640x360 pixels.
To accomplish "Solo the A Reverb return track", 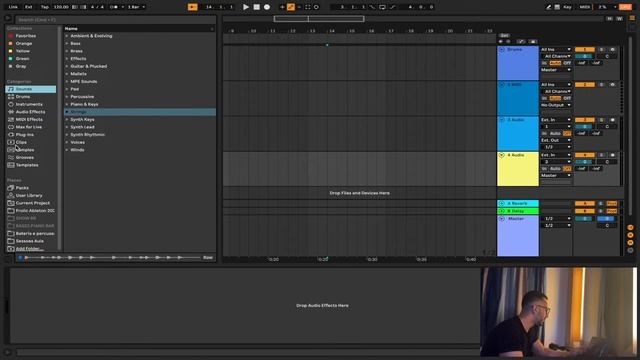I will [x=601, y=203].
